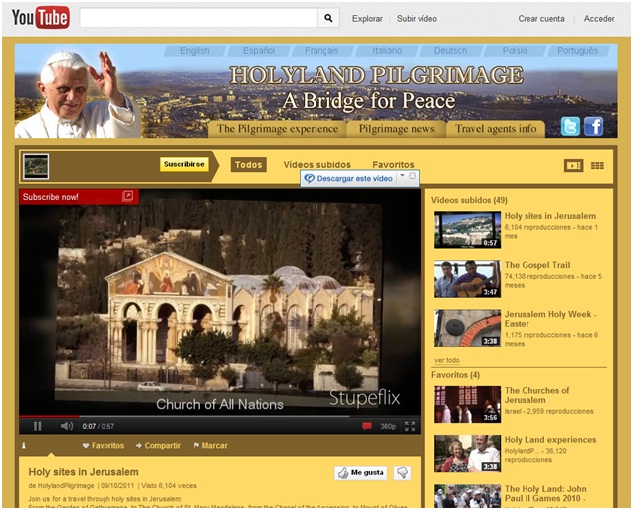Pop out the Subscribe now annotation icon
Viewport: 636px width, 510px height.
(x=127, y=196)
